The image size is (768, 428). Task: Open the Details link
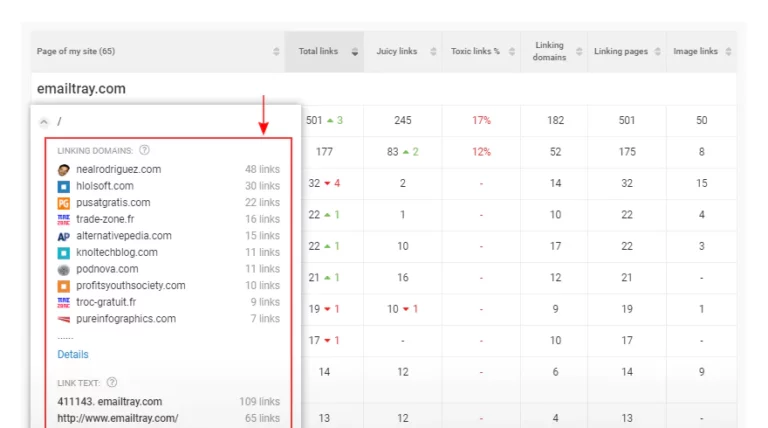click(x=73, y=354)
